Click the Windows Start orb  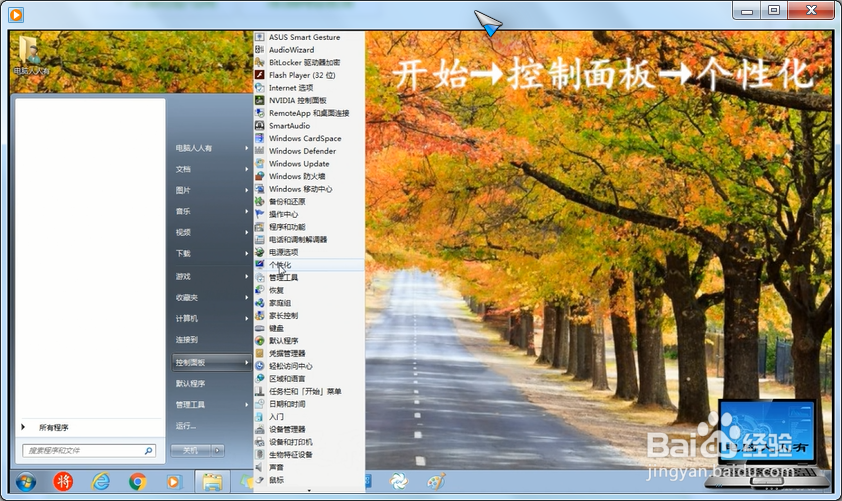tap(26, 482)
